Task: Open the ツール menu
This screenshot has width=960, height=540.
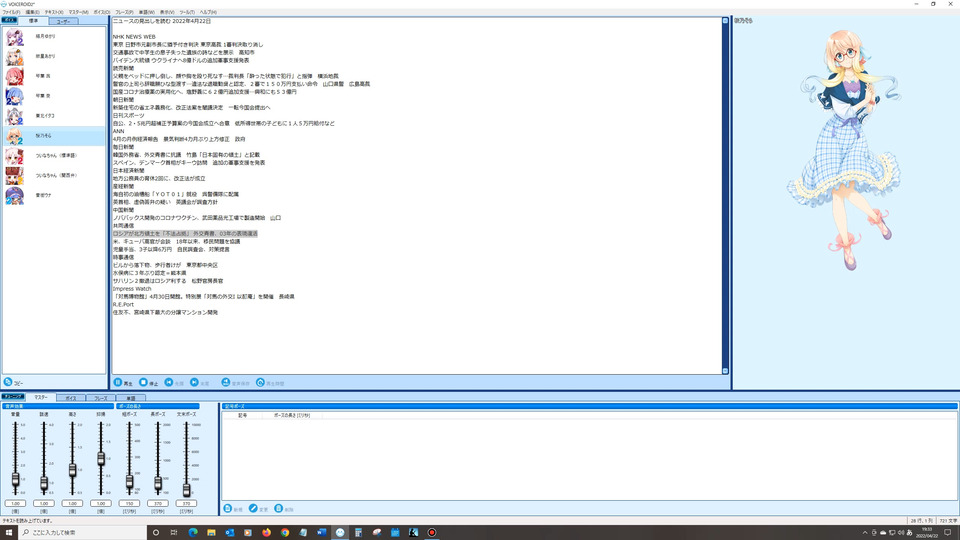Action: click(187, 12)
